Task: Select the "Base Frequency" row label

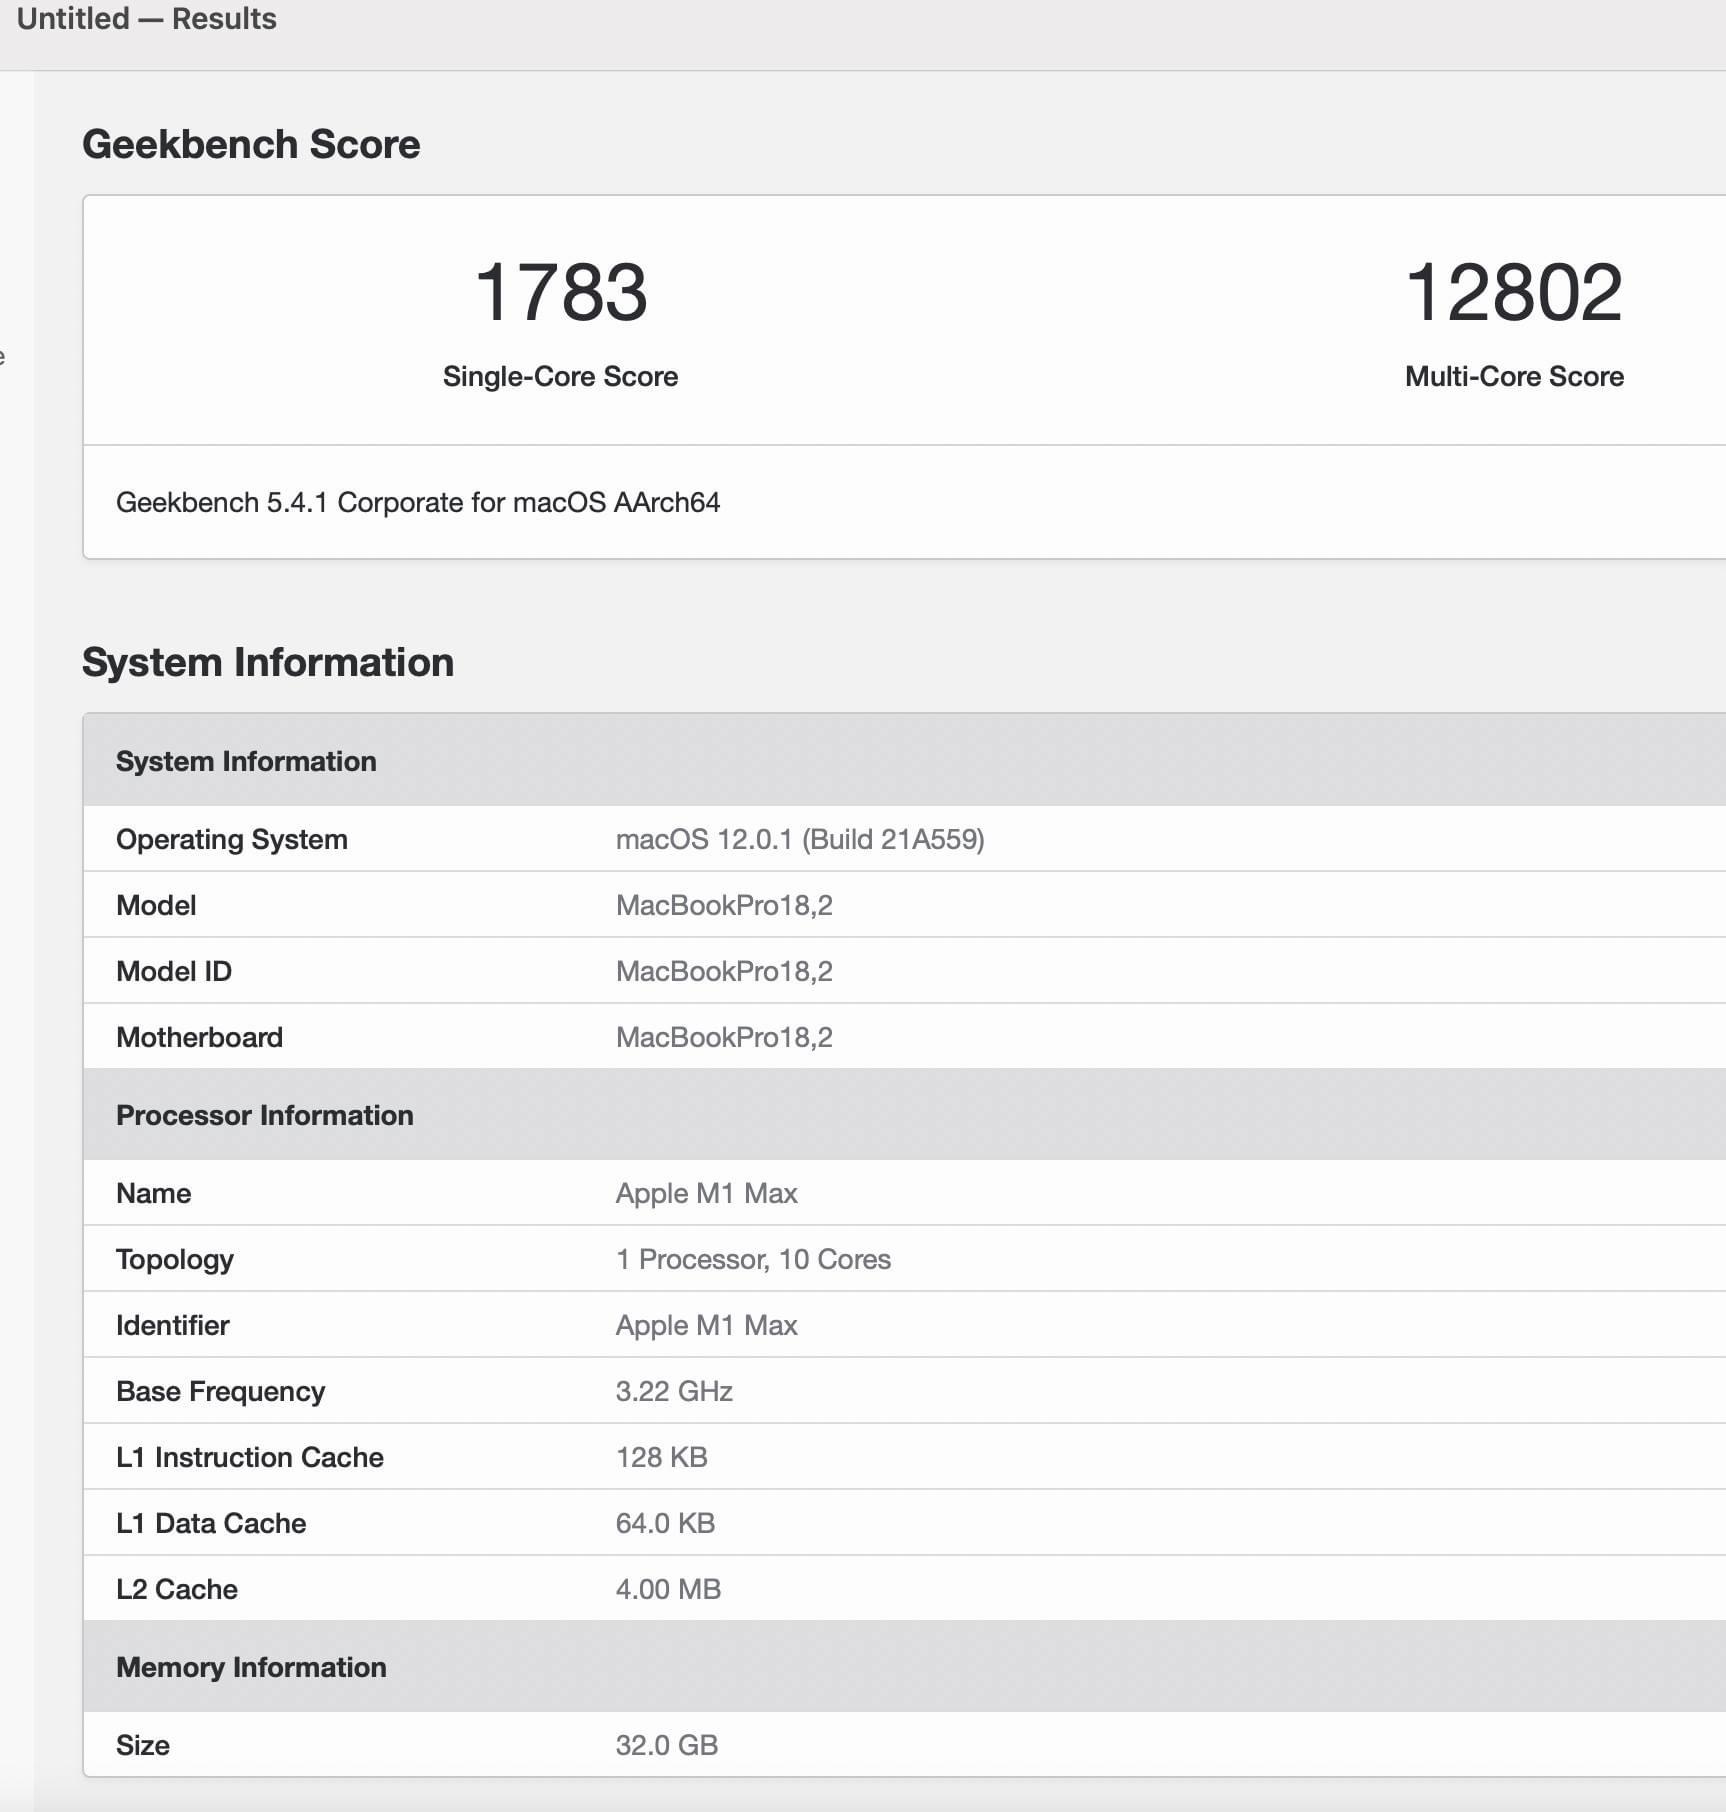Action: 221,1391
